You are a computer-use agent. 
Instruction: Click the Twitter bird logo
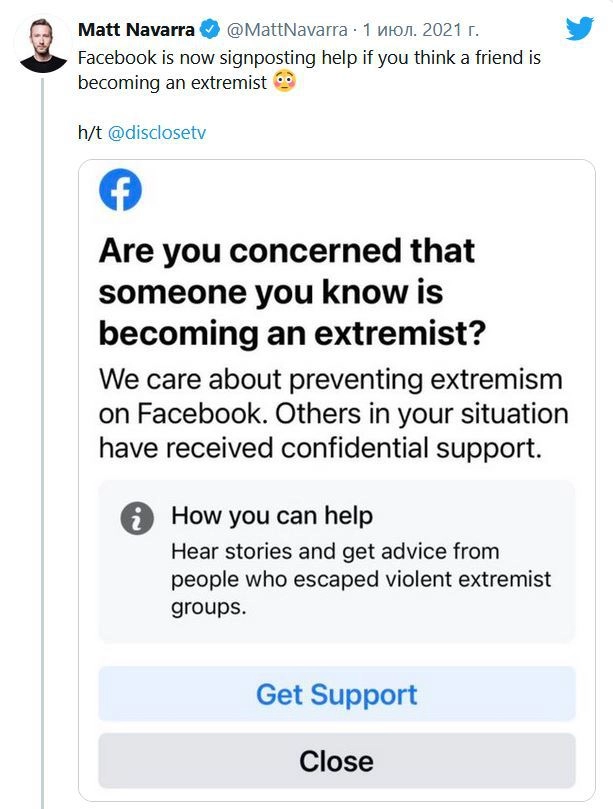click(579, 29)
